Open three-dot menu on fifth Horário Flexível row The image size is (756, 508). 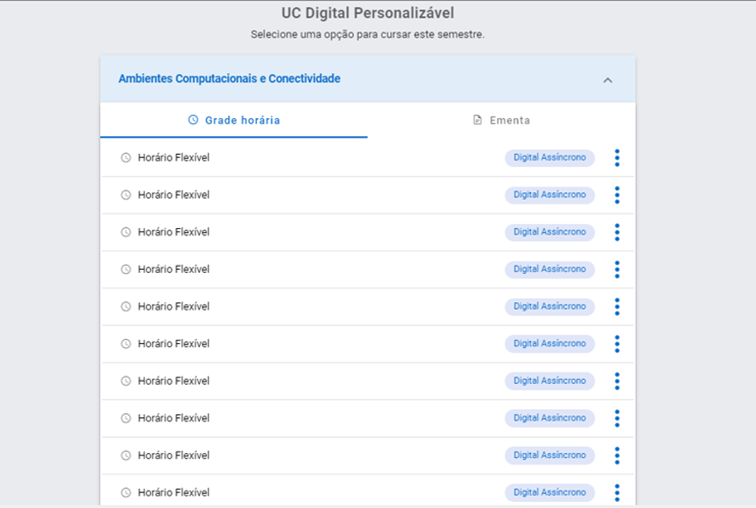click(x=617, y=307)
